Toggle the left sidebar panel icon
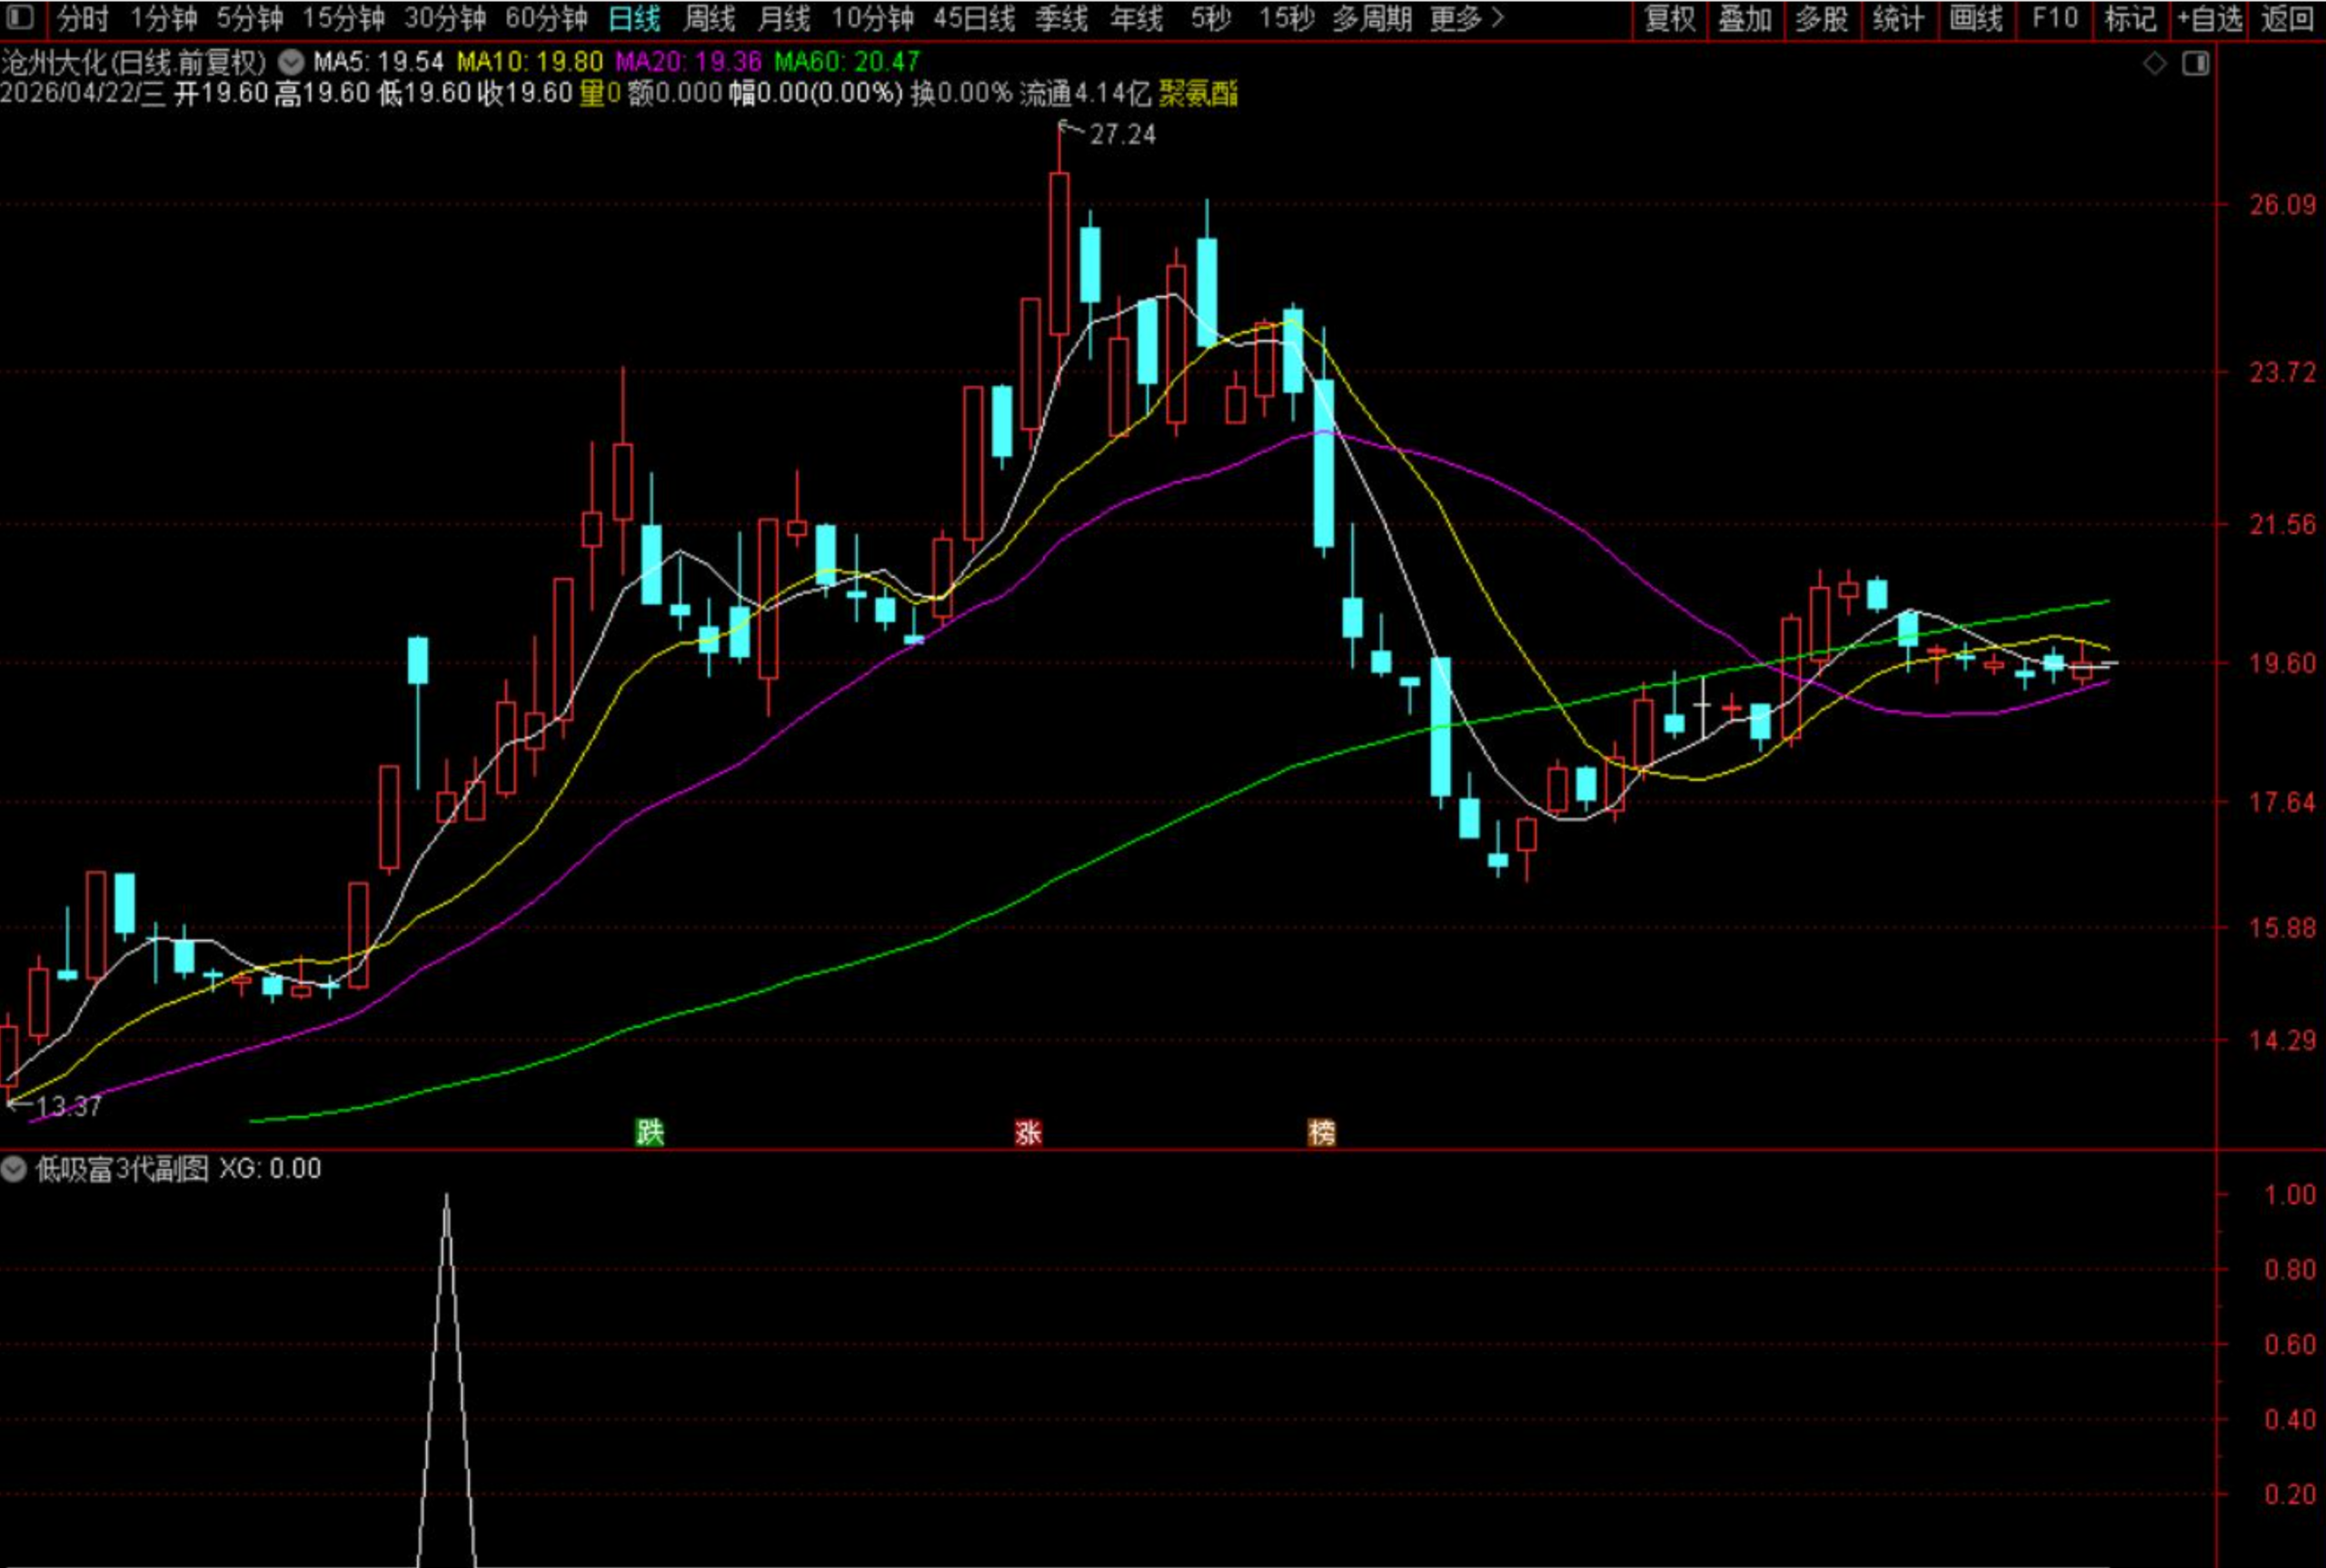2326x1568 pixels. tap(19, 17)
